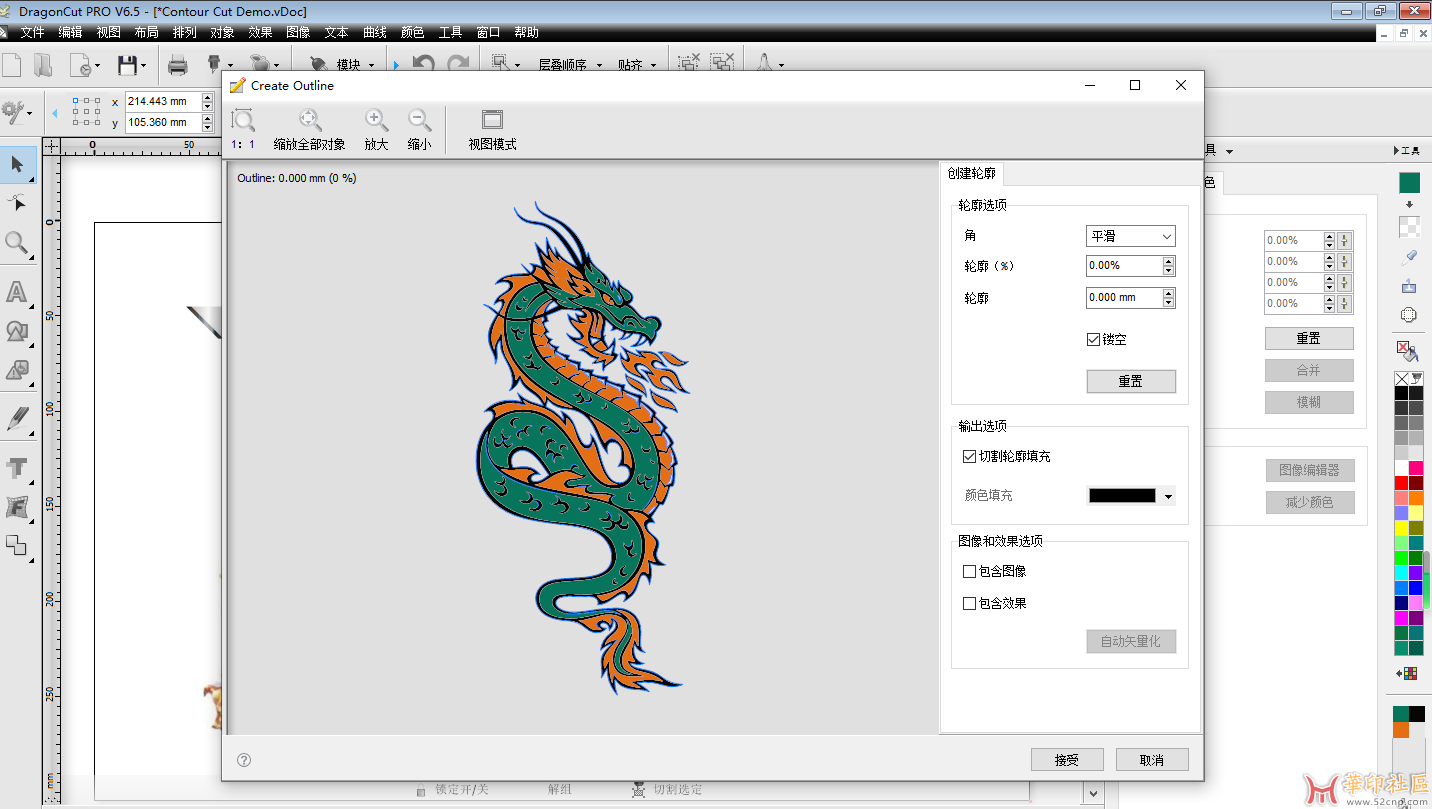
Task: Select the zoom magnifier tool in left toolbar
Action: pyautogui.click(x=17, y=243)
